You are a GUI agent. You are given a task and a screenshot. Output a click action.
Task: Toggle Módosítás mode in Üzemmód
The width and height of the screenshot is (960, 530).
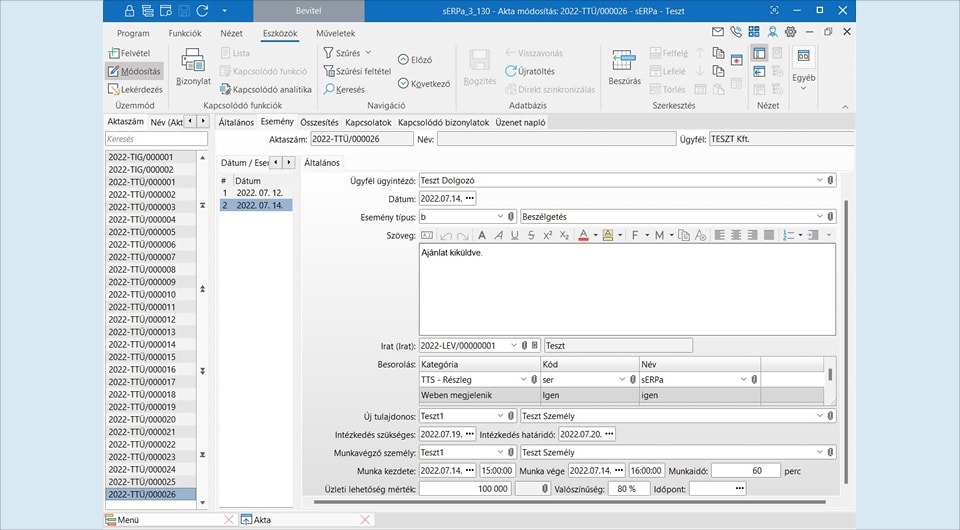(133, 71)
